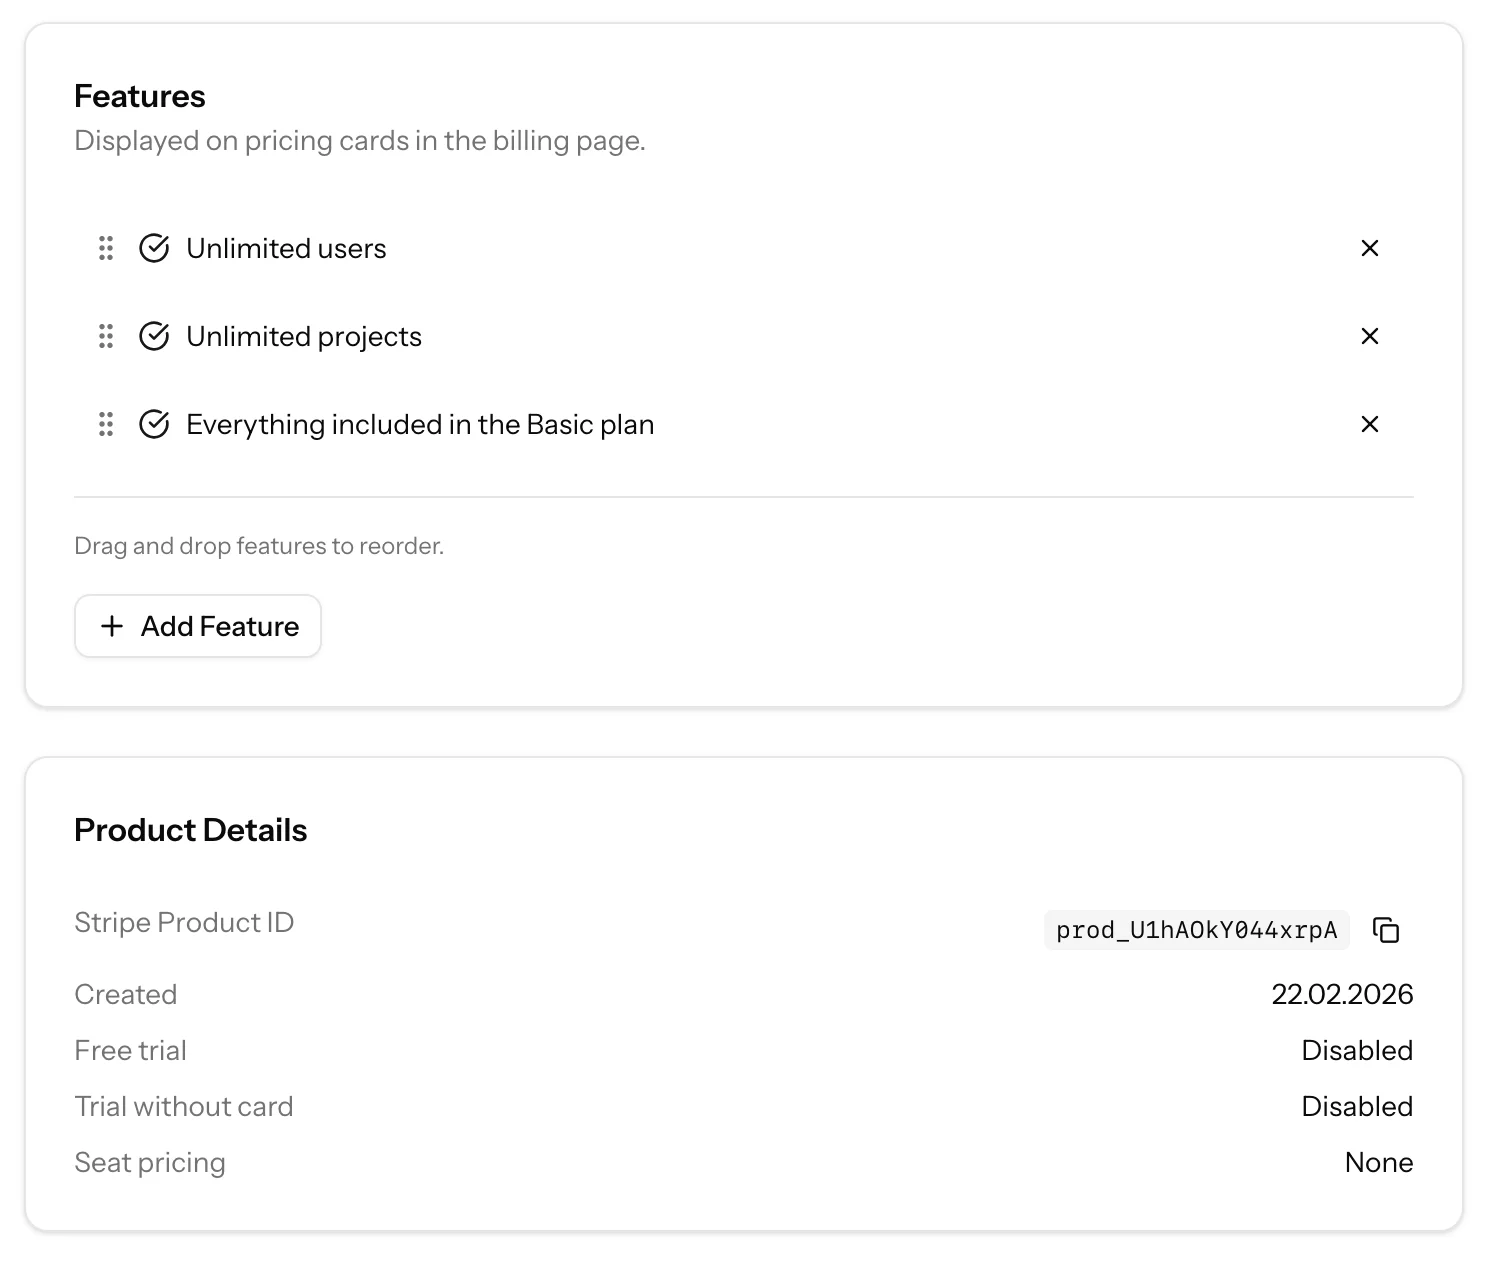Click the checkmark icon next to Unlimited projects
The image size is (1488, 1262).
tap(154, 336)
